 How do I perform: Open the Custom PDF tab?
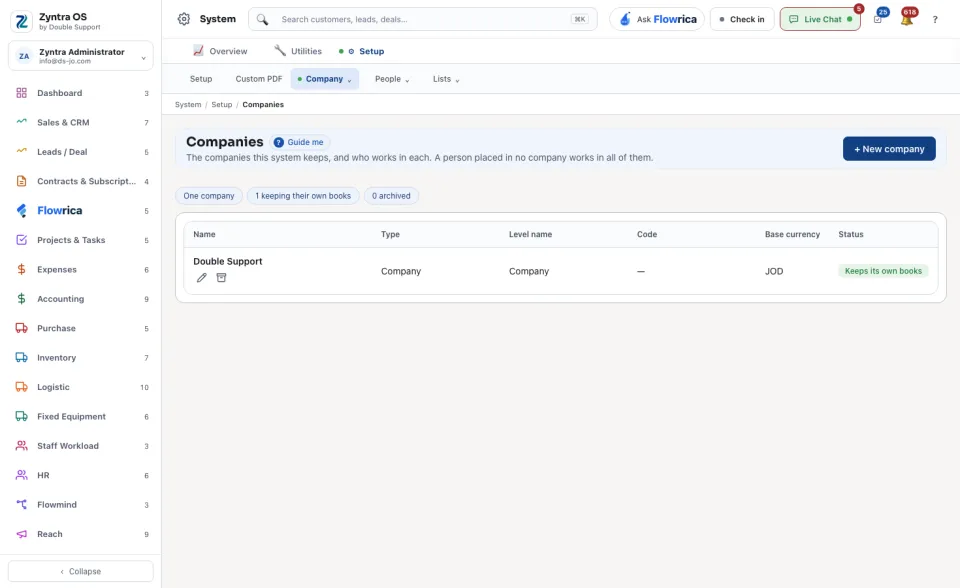tap(259, 79)
